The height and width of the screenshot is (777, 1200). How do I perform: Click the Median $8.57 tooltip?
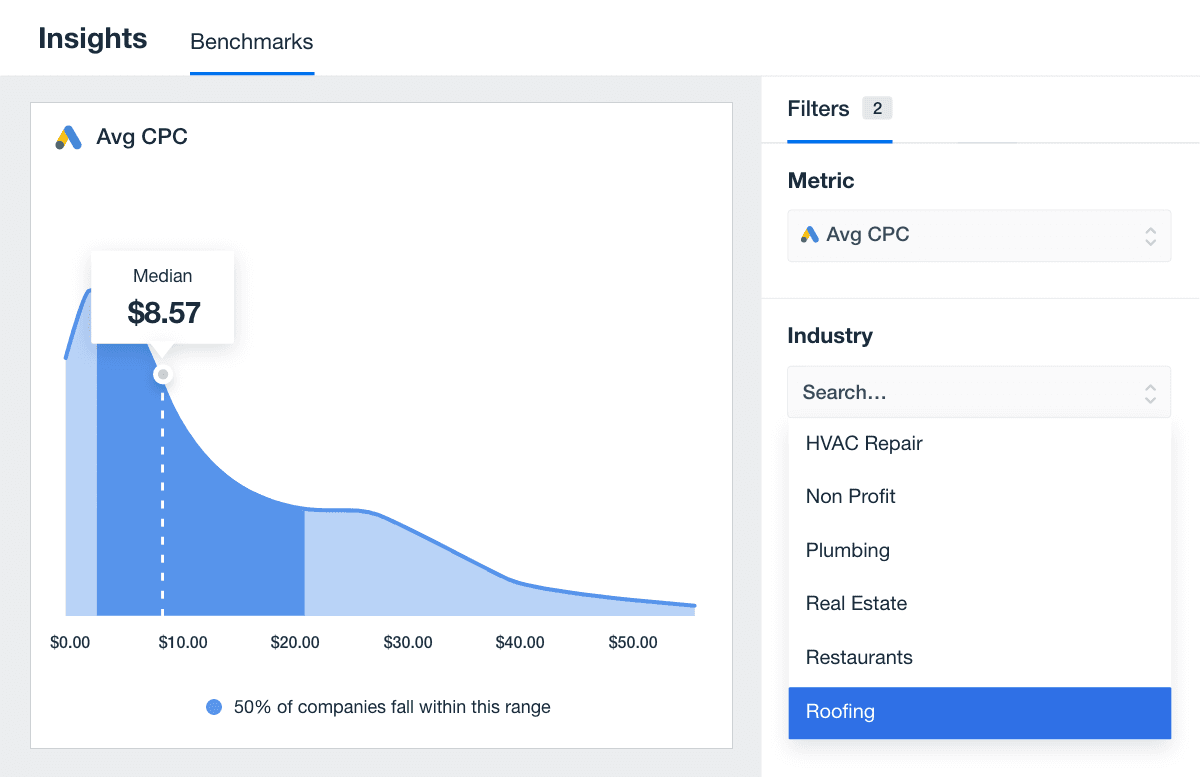click(x=163, y=298)
